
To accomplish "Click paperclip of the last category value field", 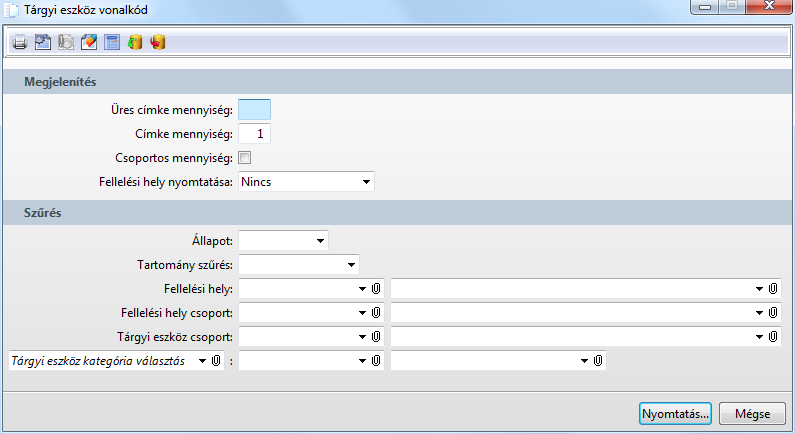I will pos(598,360).
